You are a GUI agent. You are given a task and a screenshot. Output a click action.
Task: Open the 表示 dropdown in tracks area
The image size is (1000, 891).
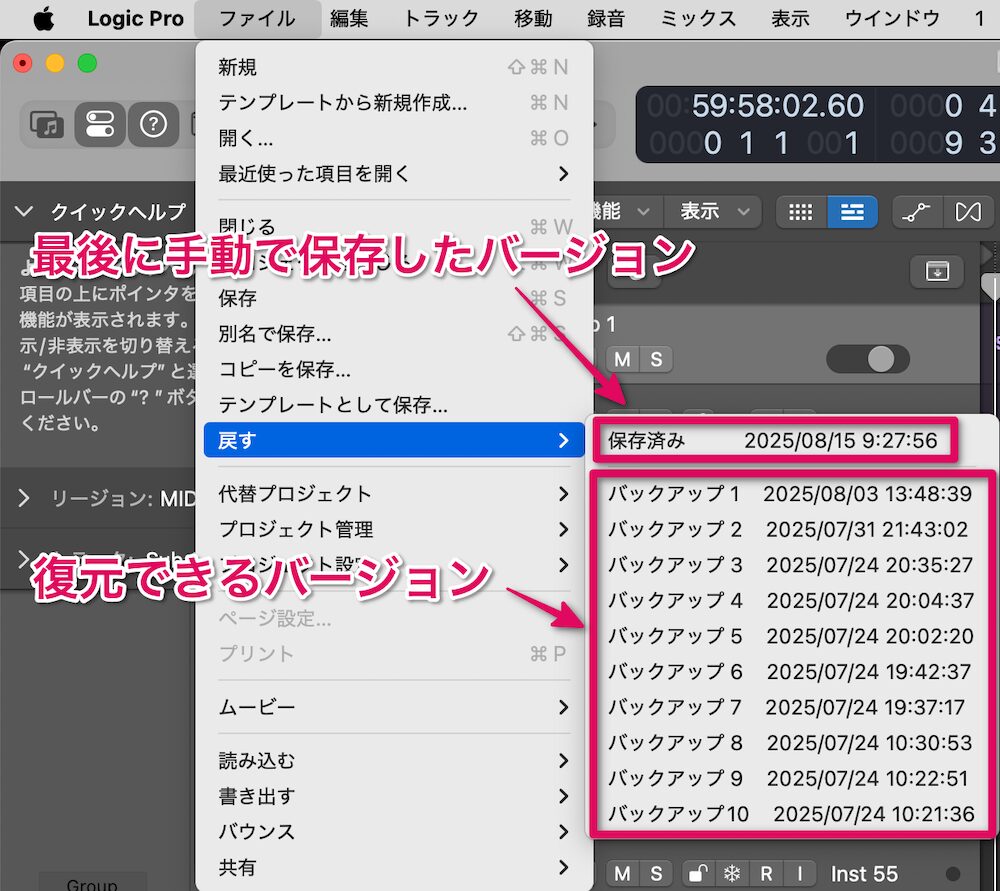click(x=713, y=211)
